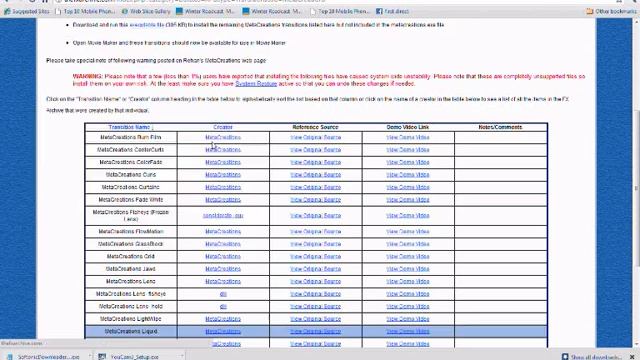Open creator link for Lens fisheye row
Viewport: 640px width, 360px height.
pyautogui.click(x=223, y=294)
